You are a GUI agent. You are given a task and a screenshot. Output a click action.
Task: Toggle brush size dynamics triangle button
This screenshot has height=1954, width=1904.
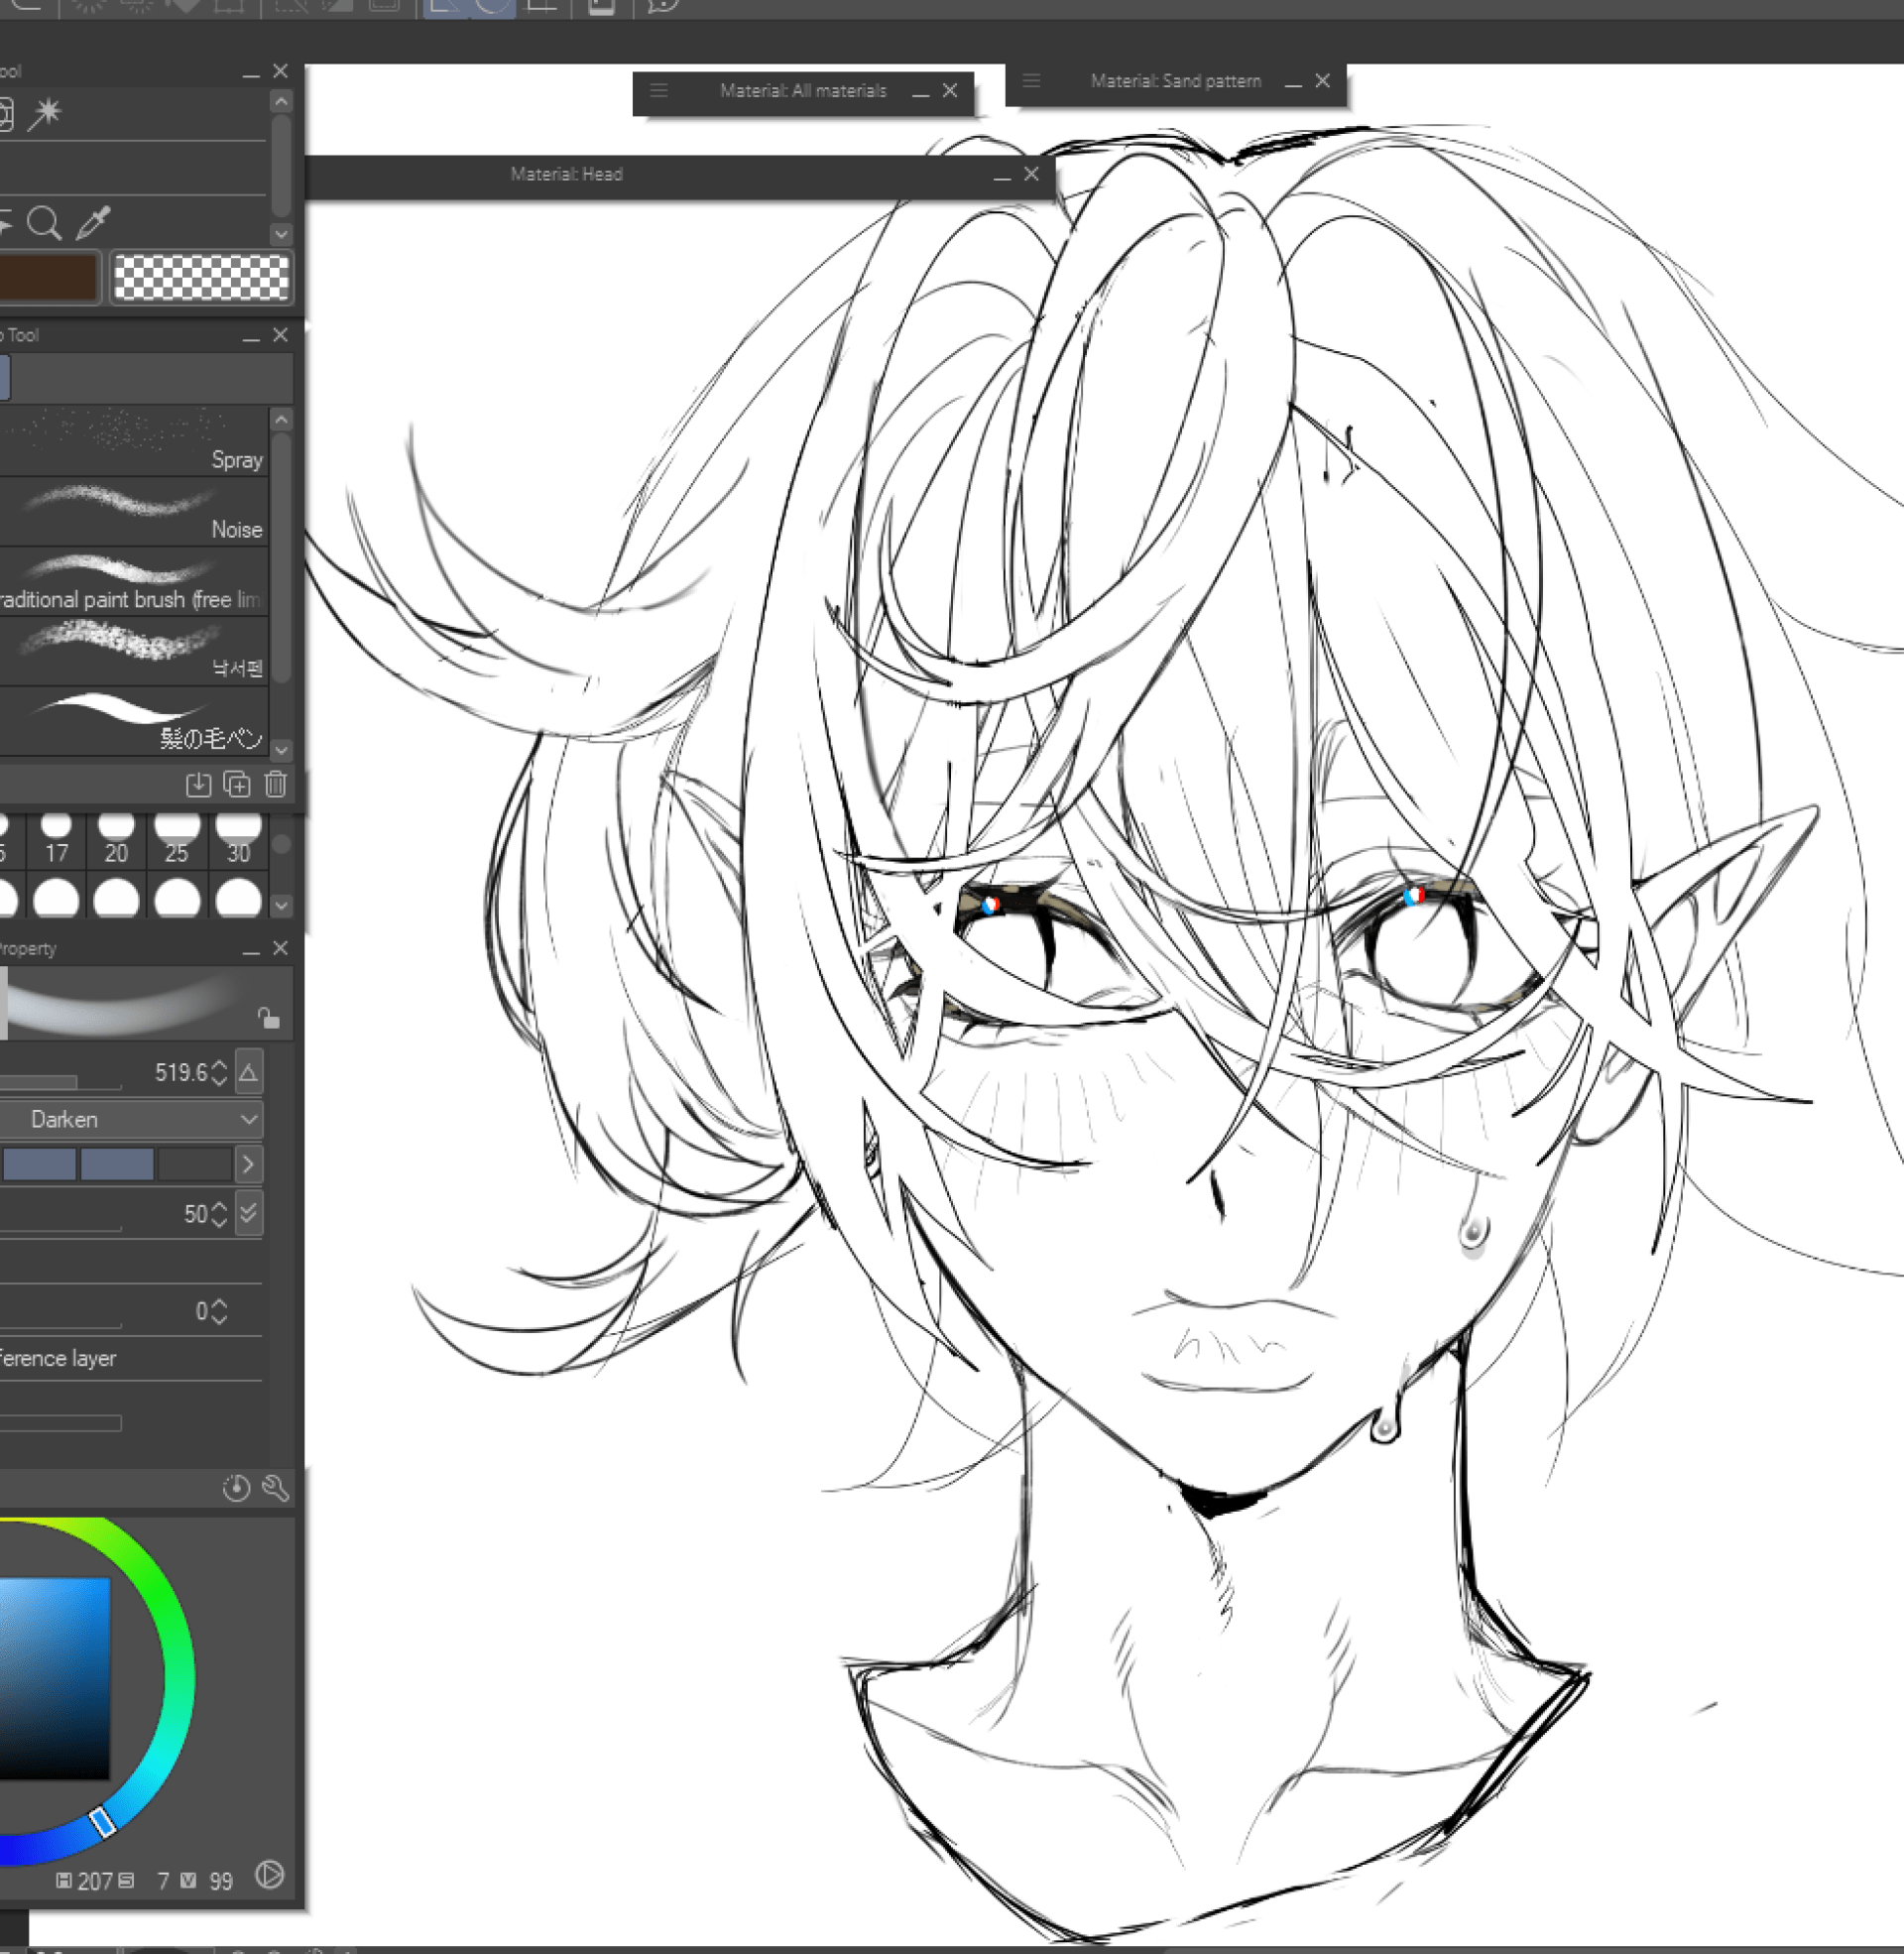pos(249,1073)
